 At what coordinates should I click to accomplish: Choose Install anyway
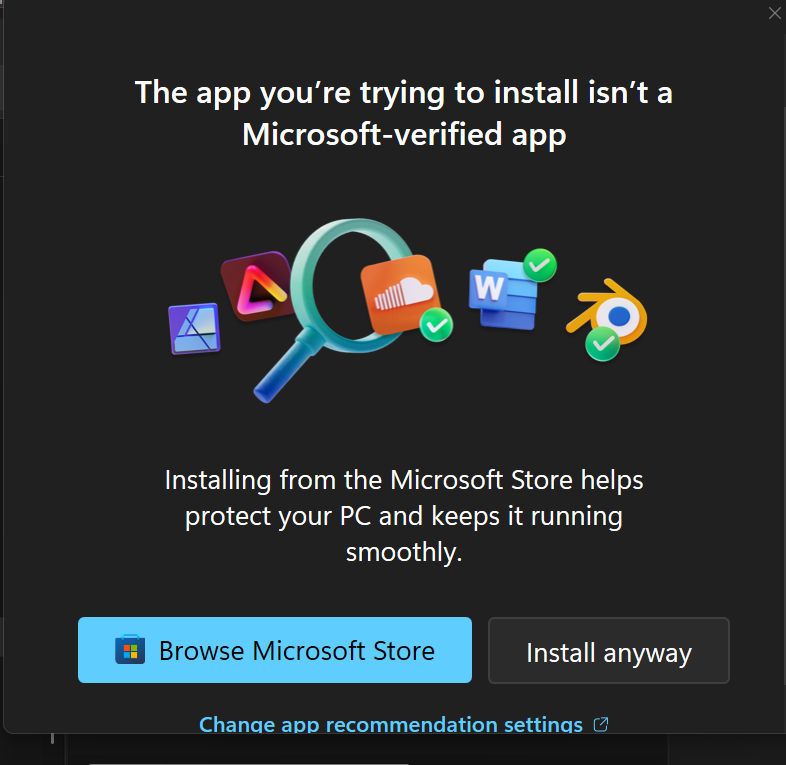click(609, 650)
